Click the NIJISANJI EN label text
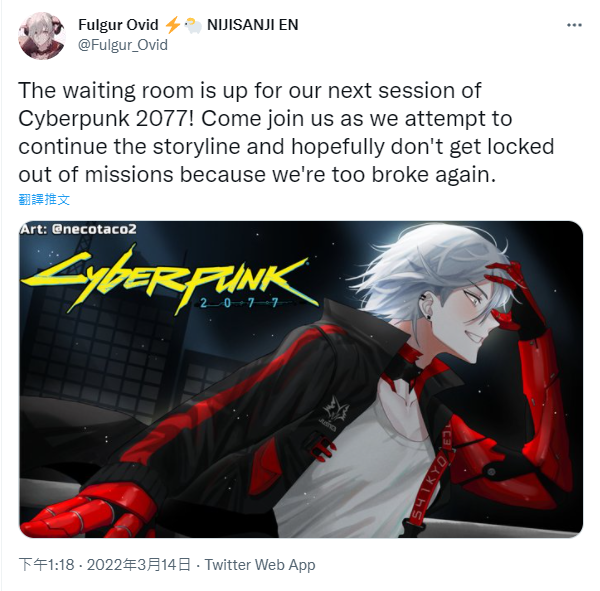This screenshot has height=591, width=600. pyautogui.click(x=253, y=25)
